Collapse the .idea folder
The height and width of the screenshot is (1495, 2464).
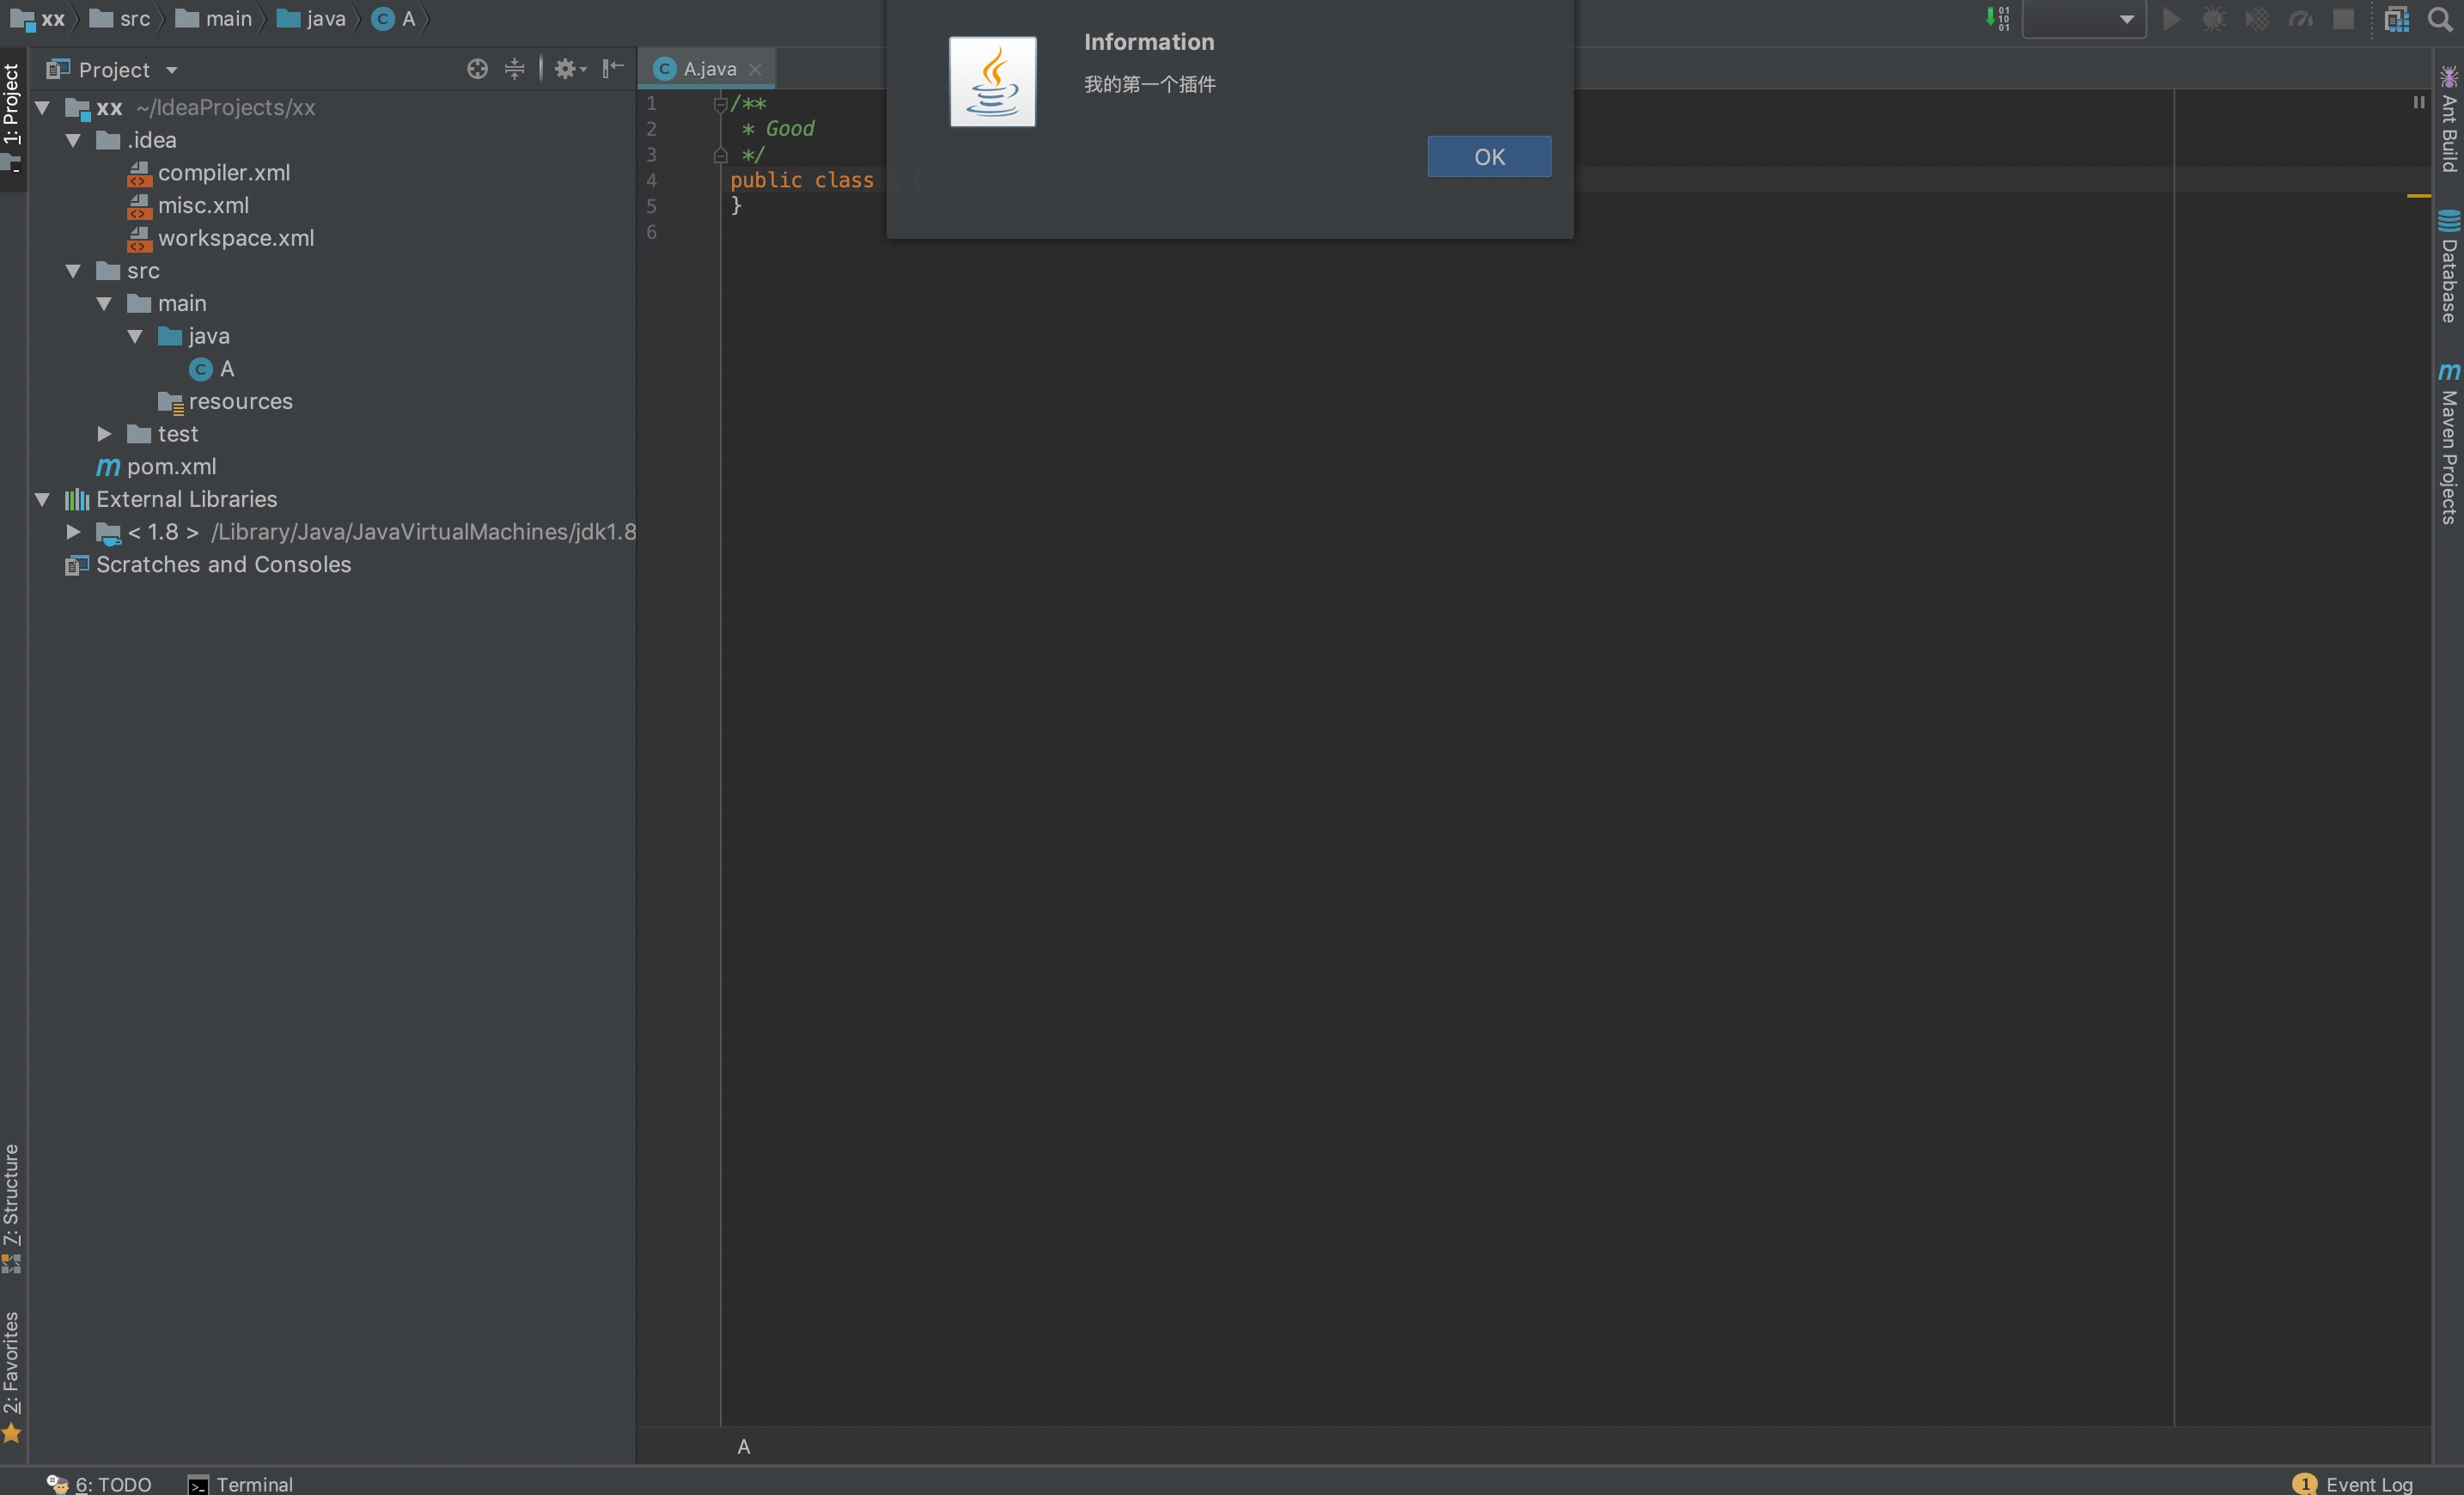point(73,140)
